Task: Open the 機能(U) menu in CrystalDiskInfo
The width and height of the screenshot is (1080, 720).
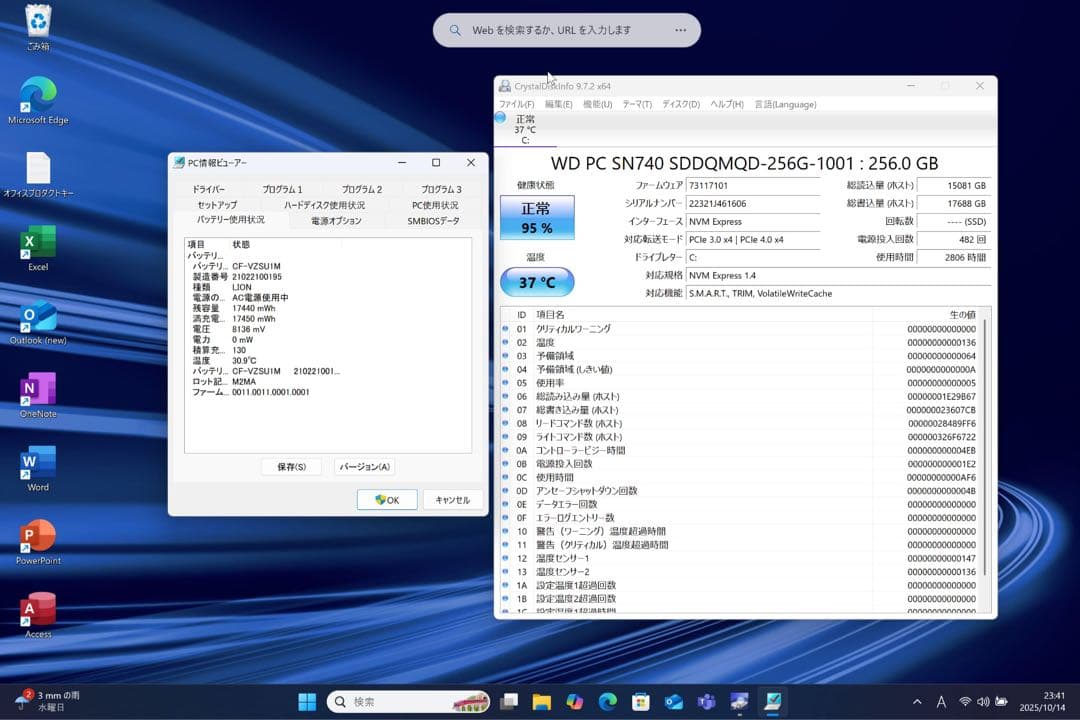Action: click(x=596, y=104)
